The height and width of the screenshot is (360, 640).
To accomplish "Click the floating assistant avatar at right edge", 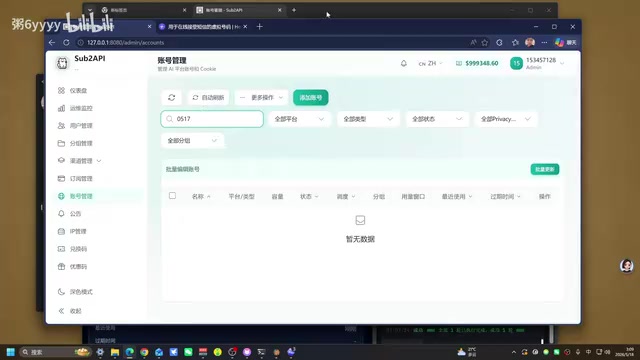I will pos(627,266).
